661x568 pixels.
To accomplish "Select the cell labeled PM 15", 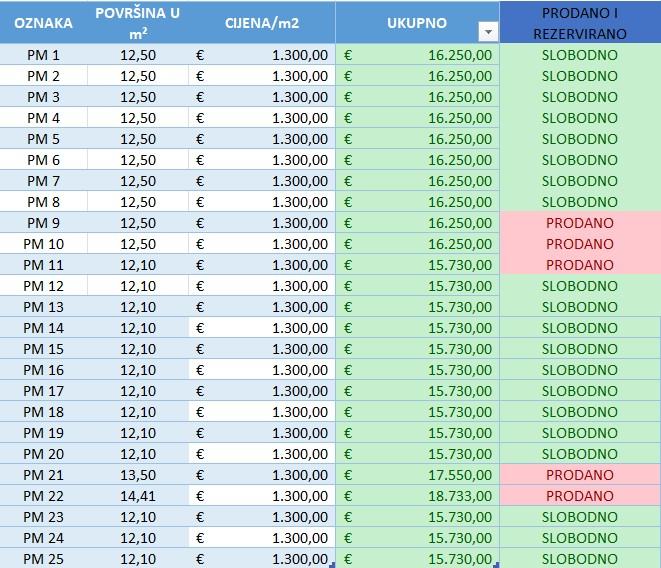I will tap(43, 349).
